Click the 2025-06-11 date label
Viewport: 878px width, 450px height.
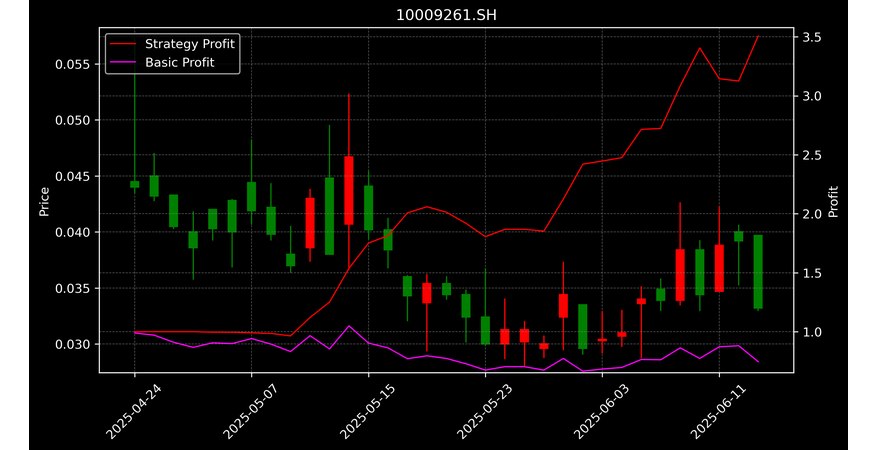(x=718, y=412)
